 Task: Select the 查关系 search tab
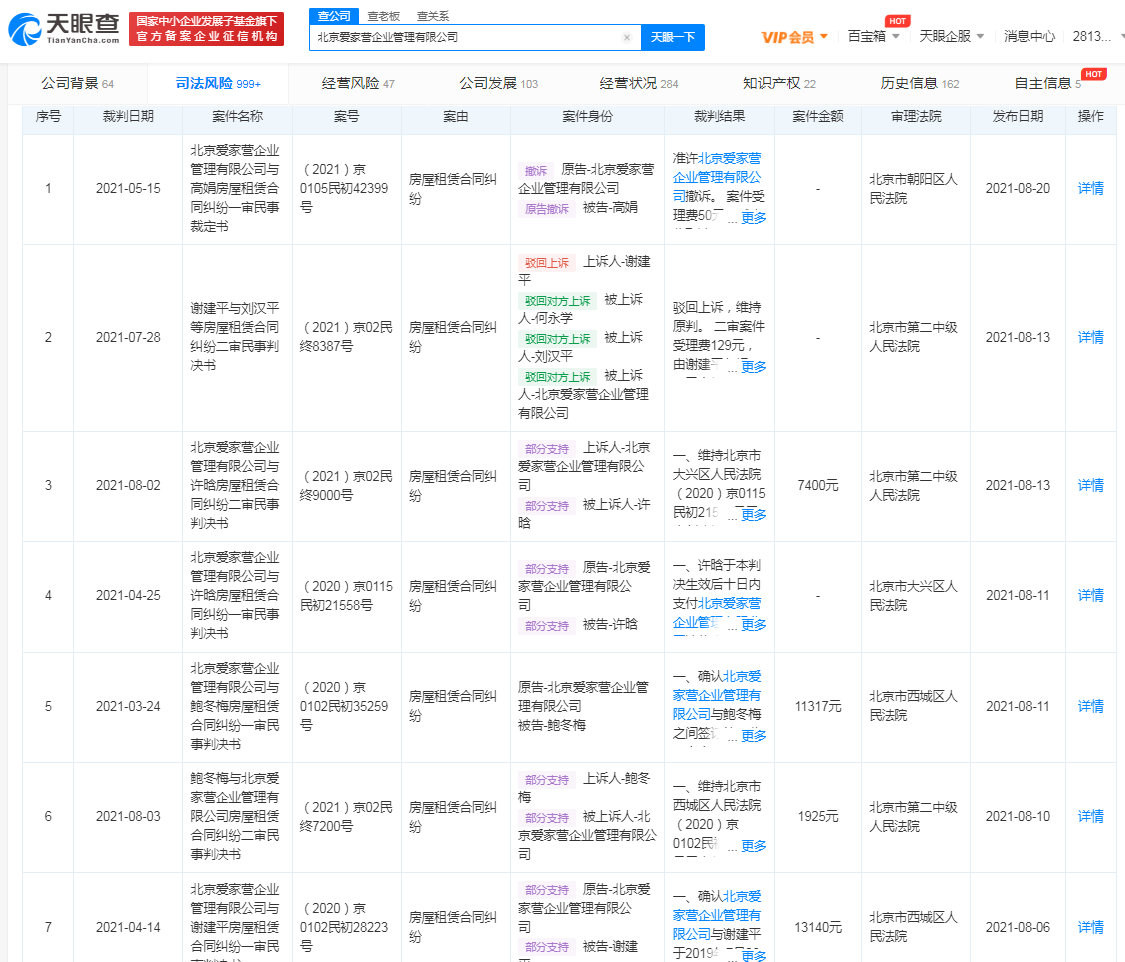433,16
